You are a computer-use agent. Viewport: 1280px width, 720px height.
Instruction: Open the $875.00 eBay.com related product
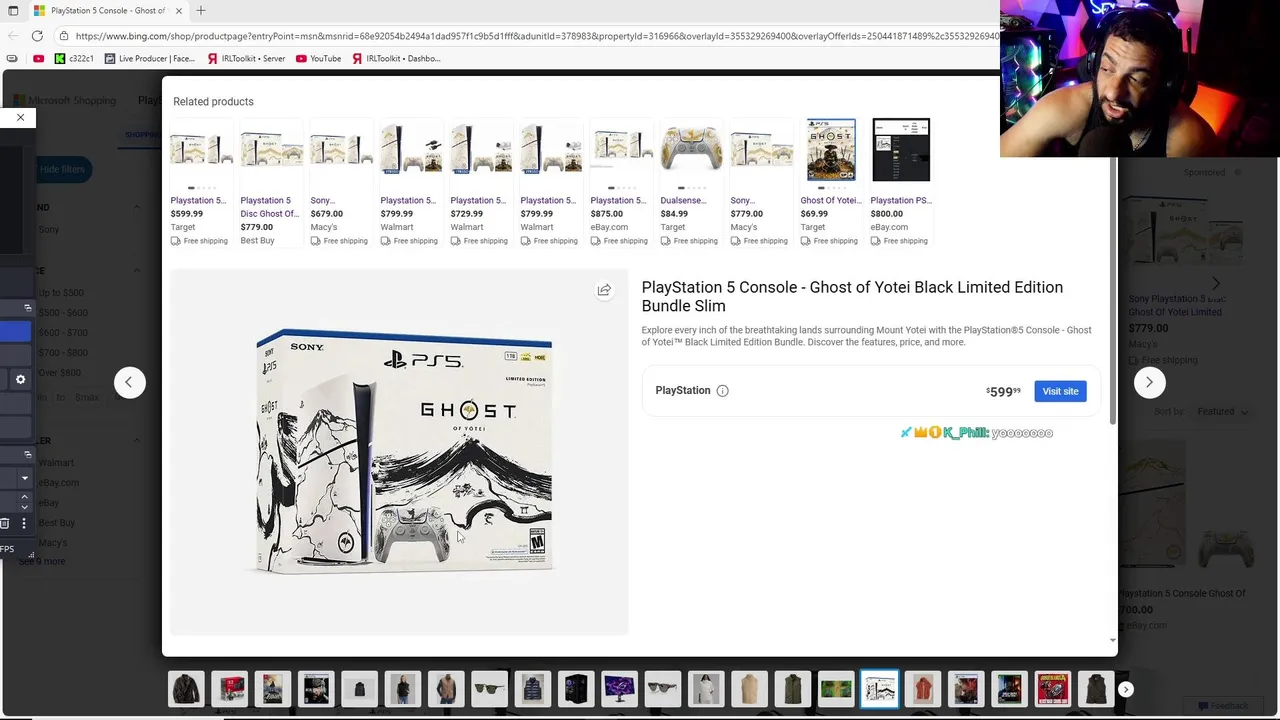(x=621, y=182)
